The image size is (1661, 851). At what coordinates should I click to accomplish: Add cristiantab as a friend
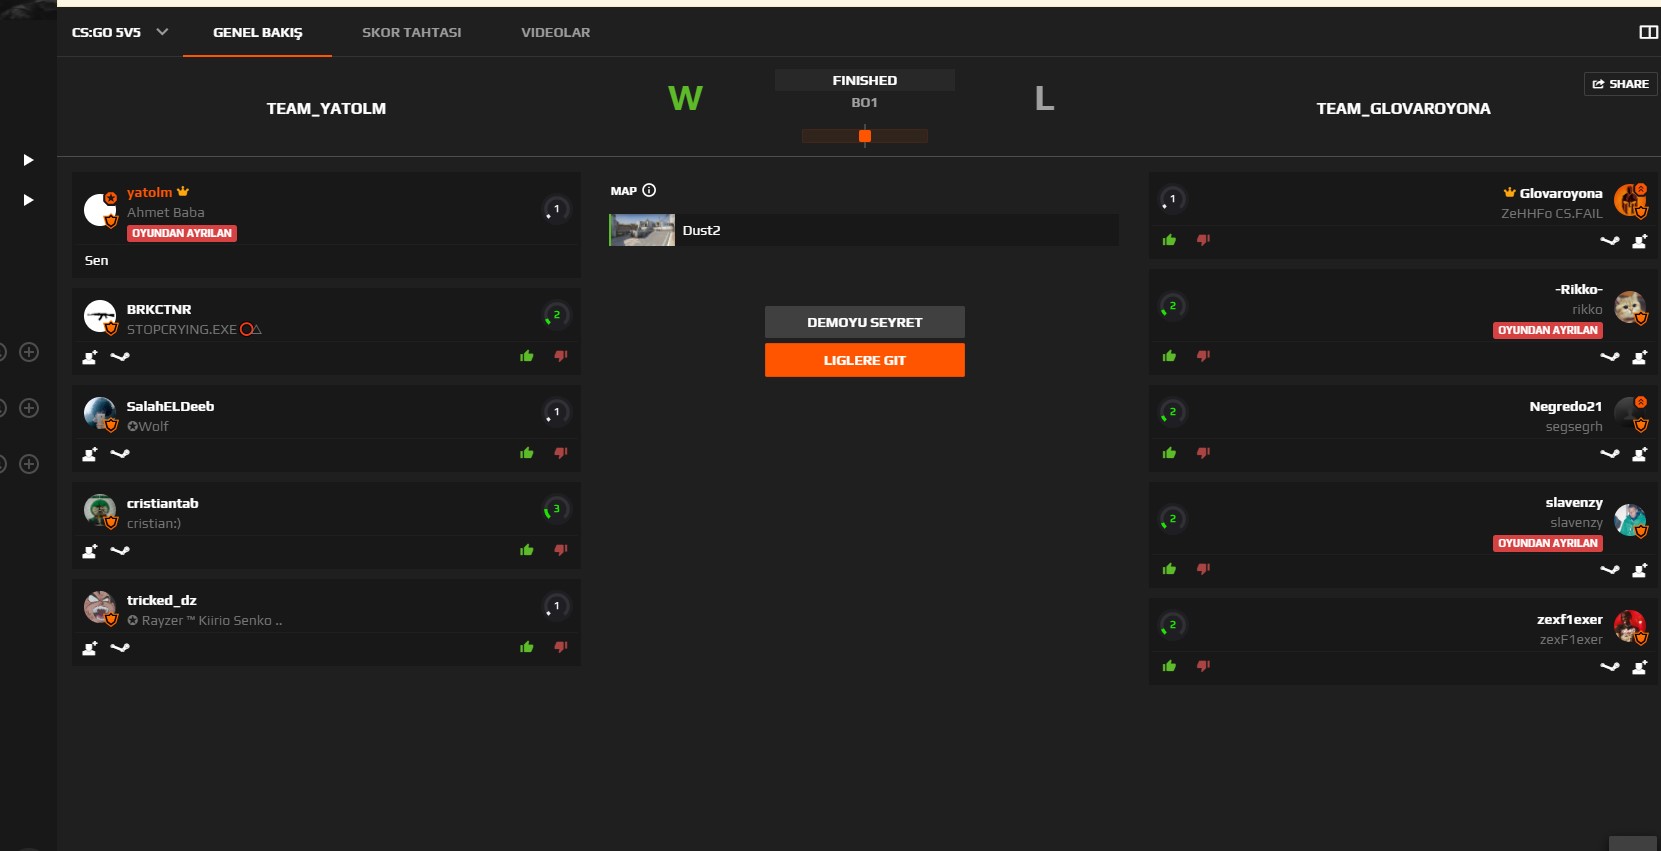point(89,551)
